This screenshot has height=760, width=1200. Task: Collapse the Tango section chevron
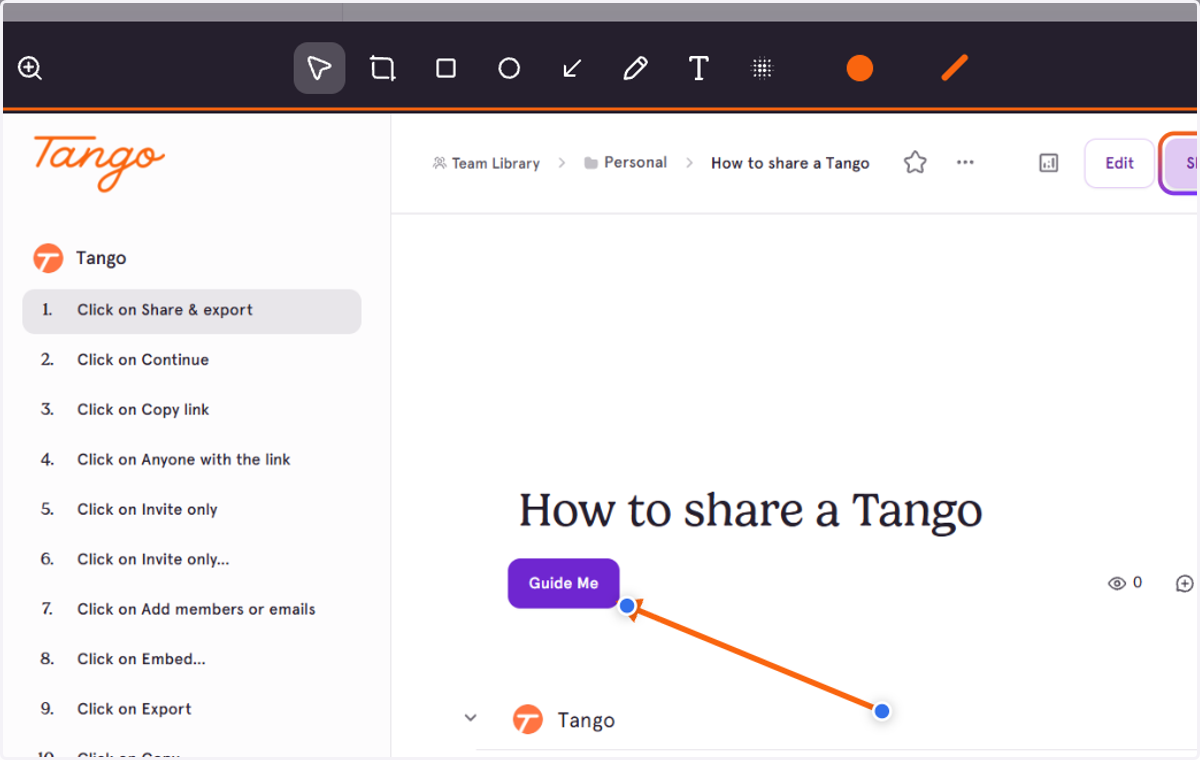pyautogui.click(x=470, y=718)
